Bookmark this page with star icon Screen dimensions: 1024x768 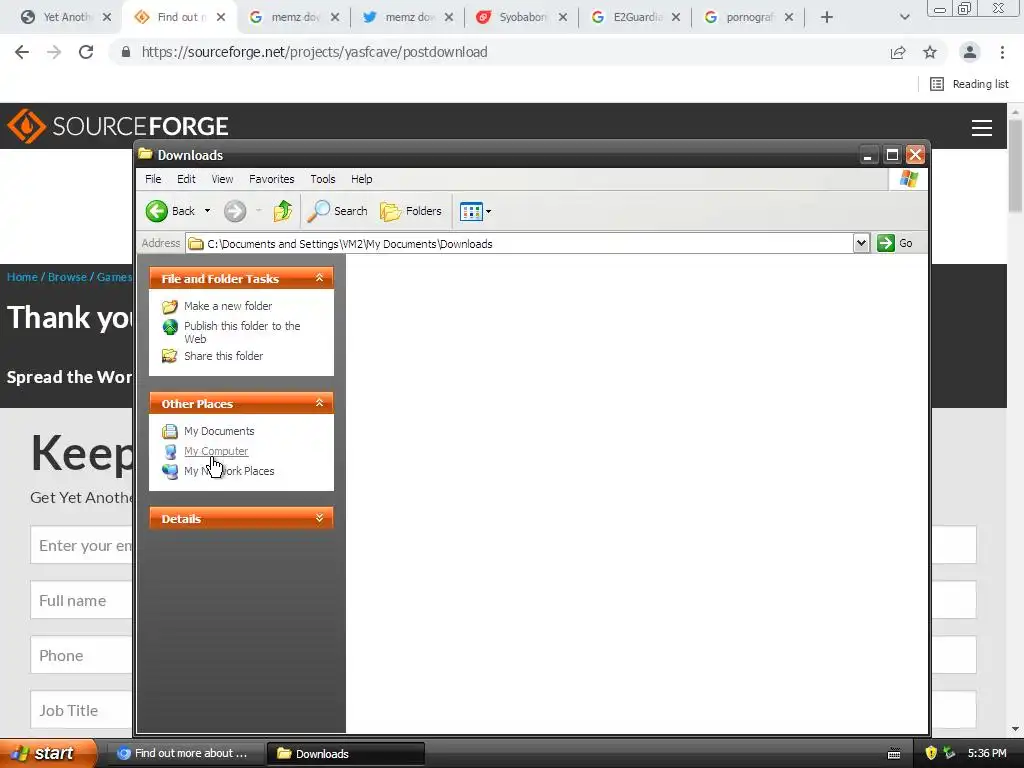[930, 52]
